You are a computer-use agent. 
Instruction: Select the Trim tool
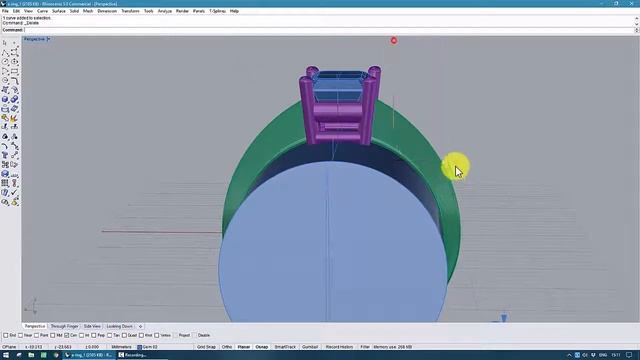point(5,127)
